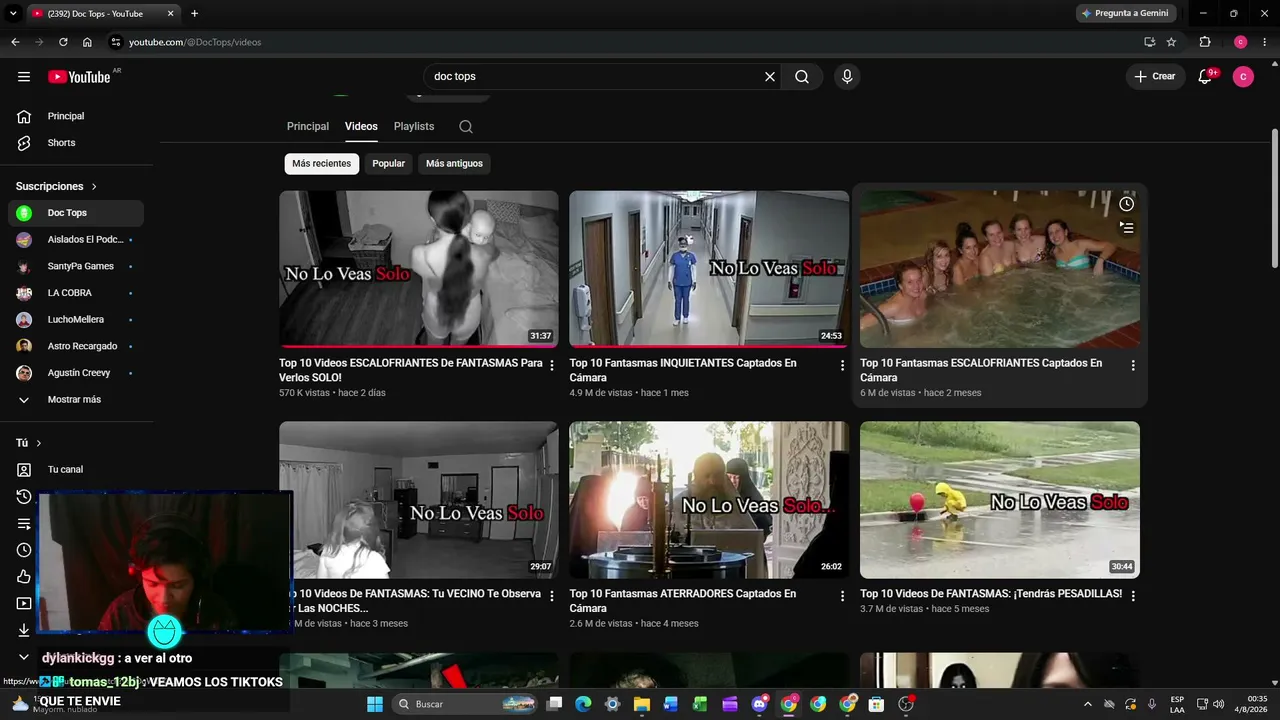This screenshot has width=1280, height=720.
Task: Open Discord from the taskbar
Action: (759, 704)
